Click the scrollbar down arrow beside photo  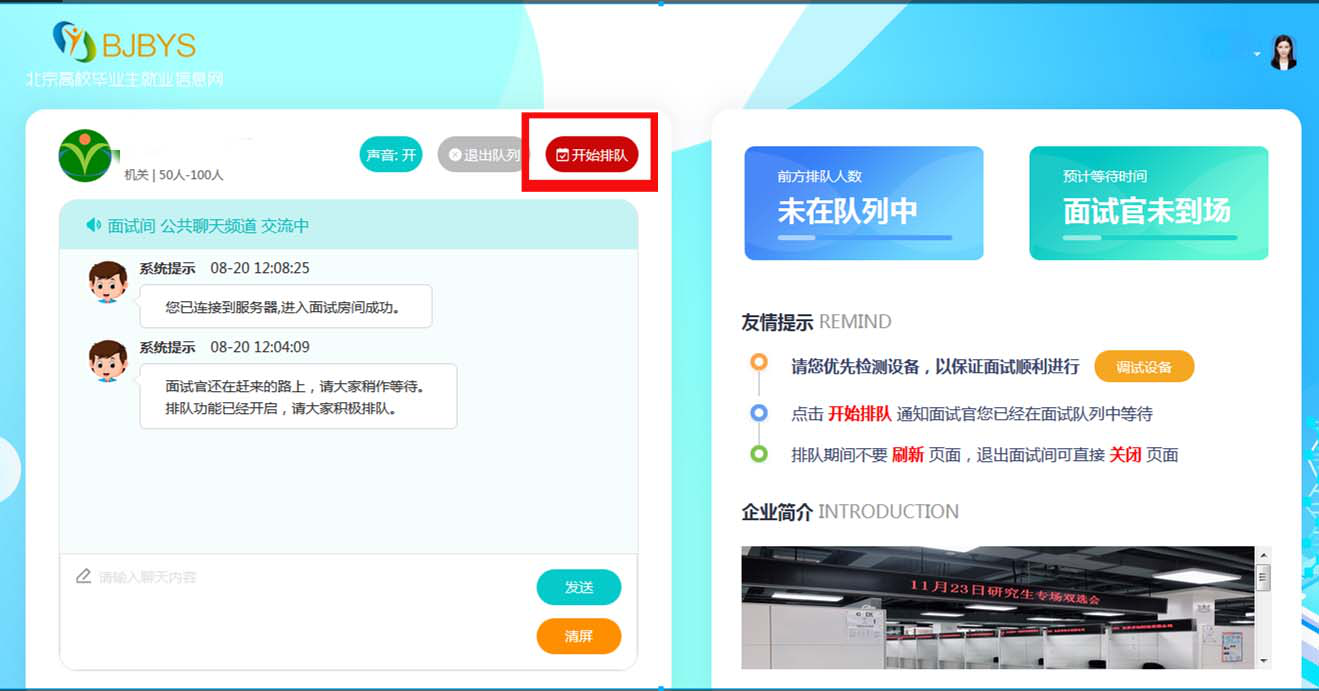1263,661
